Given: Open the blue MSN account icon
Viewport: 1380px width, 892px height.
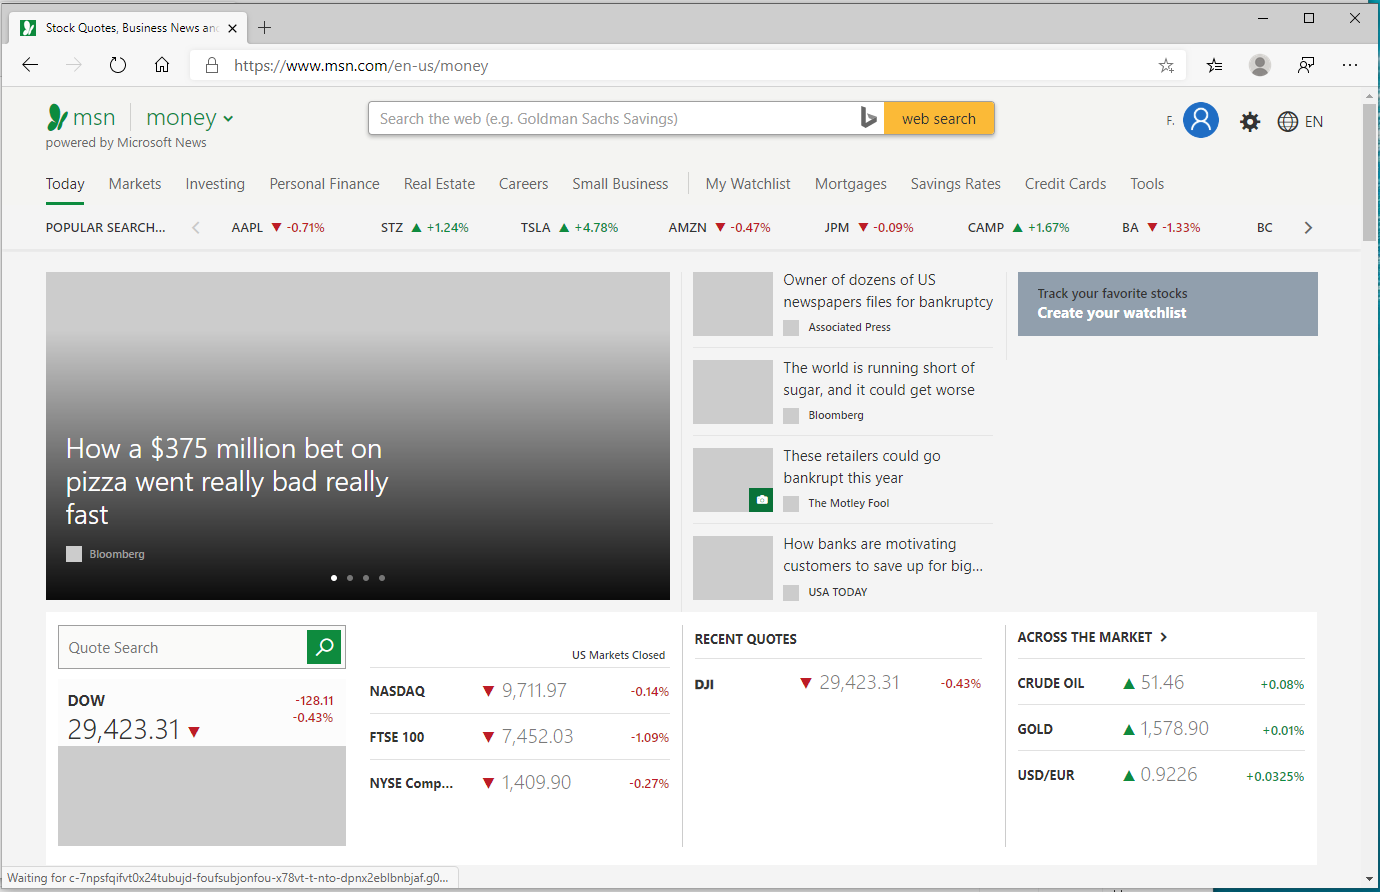Looking at the screenshot, I should click(x=1201, y=120).
